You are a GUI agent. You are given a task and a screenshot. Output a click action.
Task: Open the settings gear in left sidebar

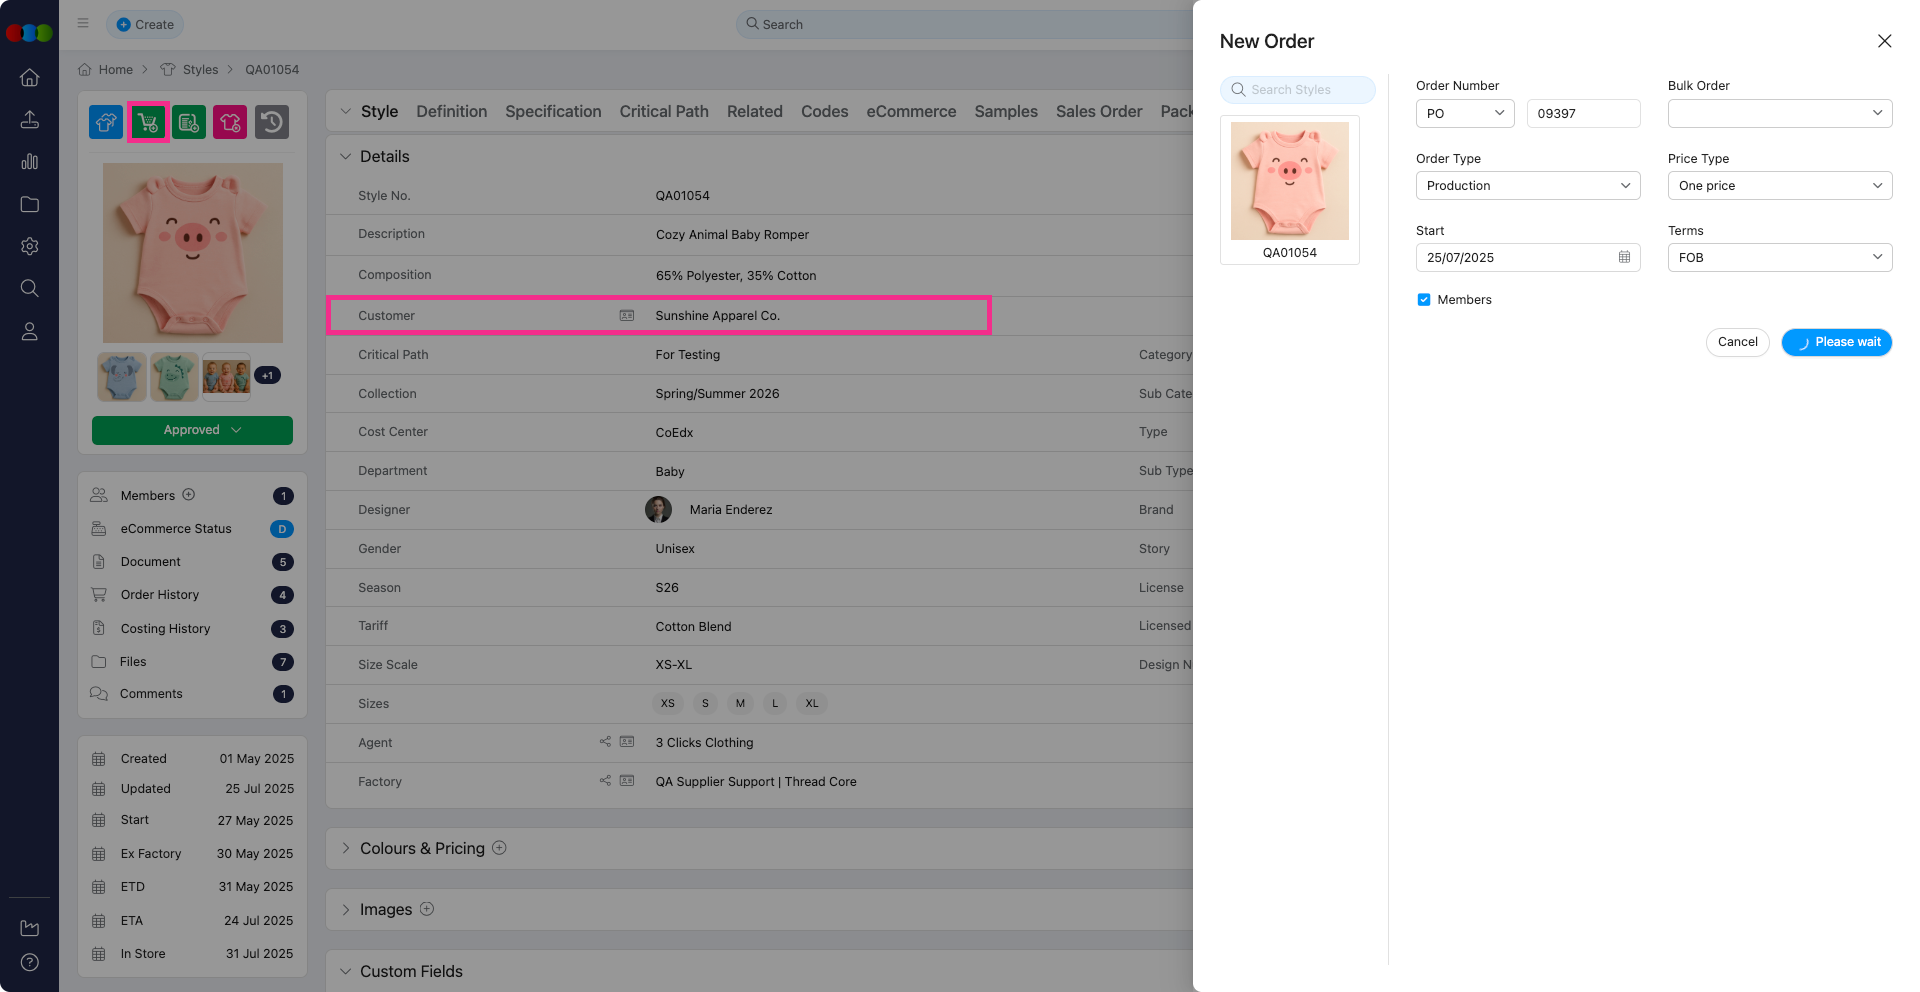point(30,246)
